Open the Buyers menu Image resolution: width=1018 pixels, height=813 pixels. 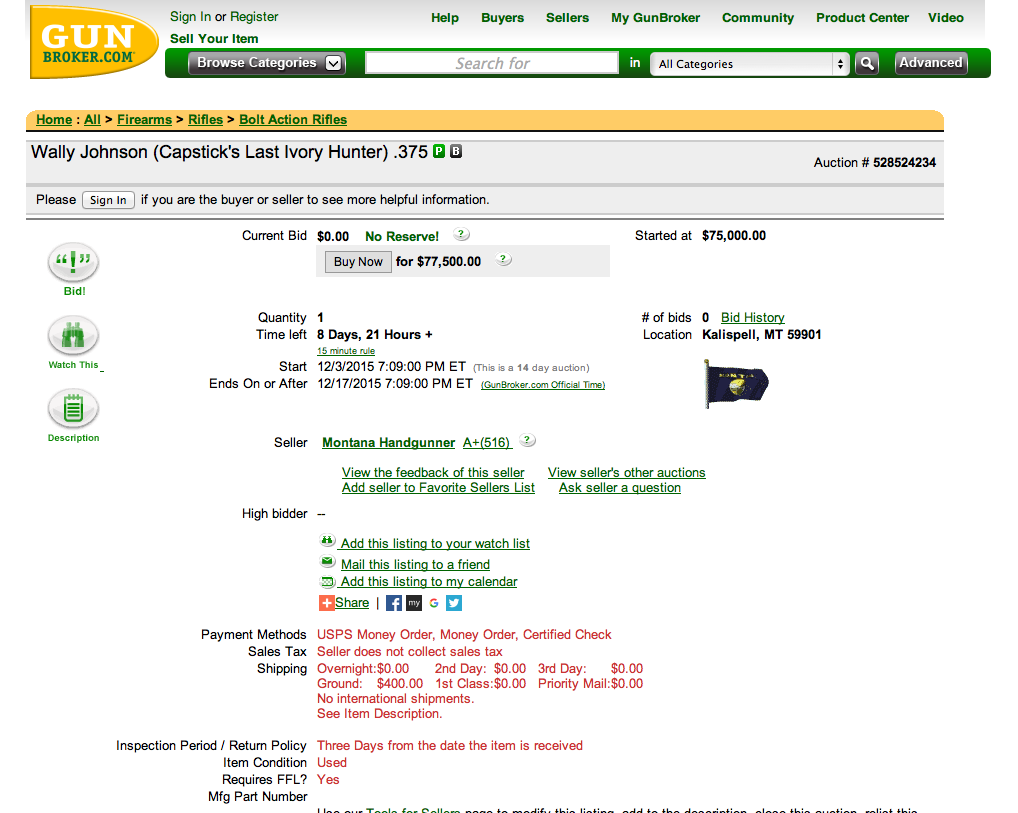[x=503, y=18]
